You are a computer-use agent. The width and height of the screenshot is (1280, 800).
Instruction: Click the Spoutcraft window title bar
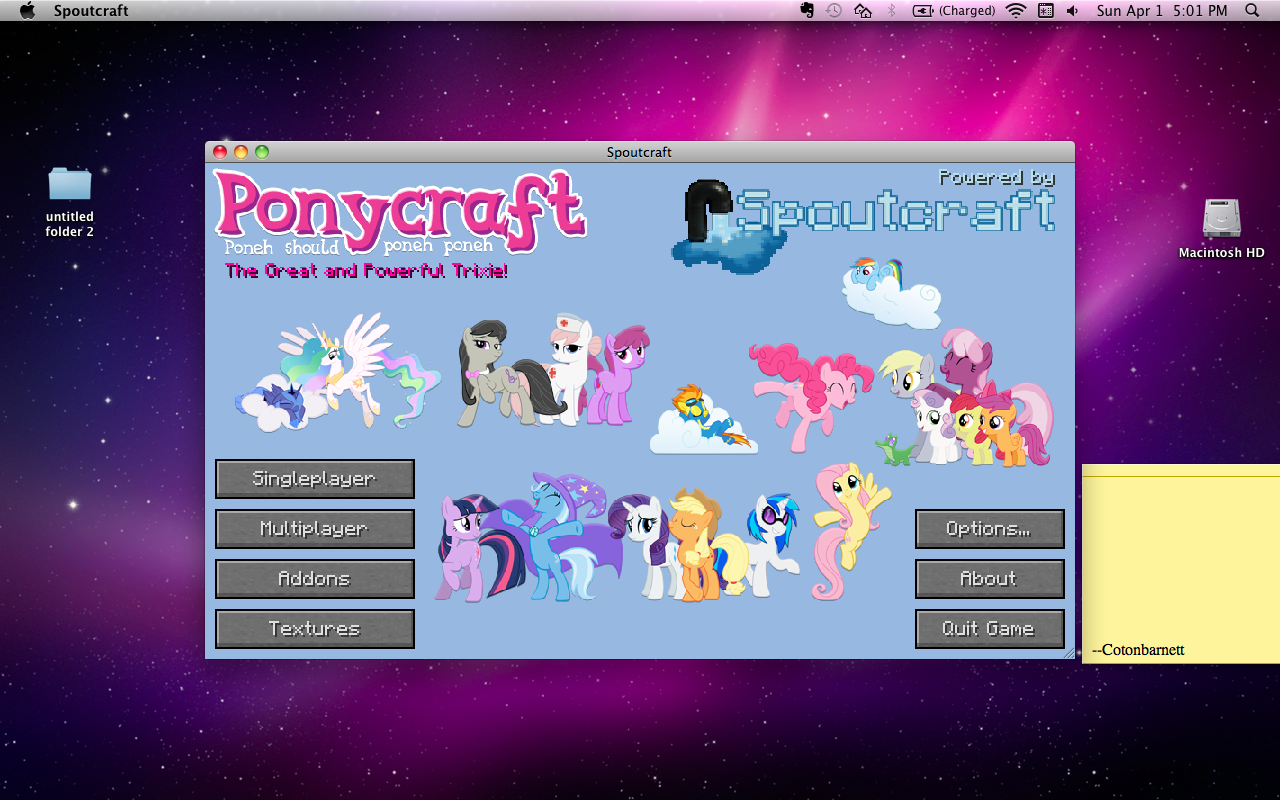(640, 152)
